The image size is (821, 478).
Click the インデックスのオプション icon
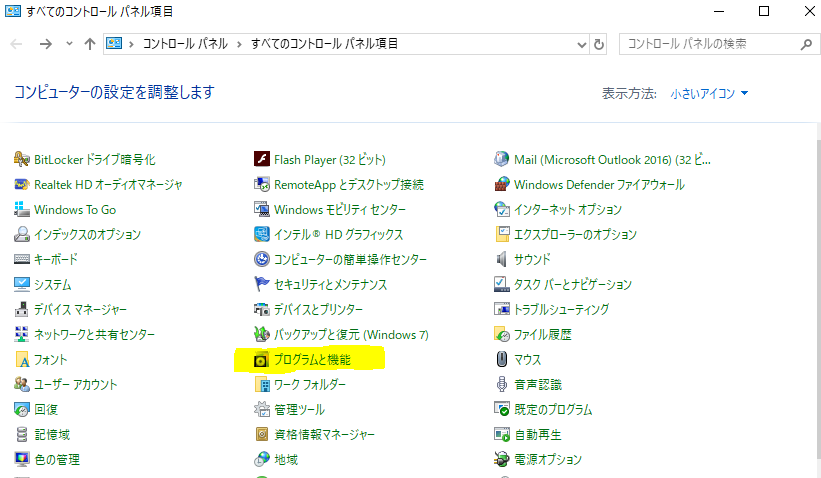(x=21, y=234)
